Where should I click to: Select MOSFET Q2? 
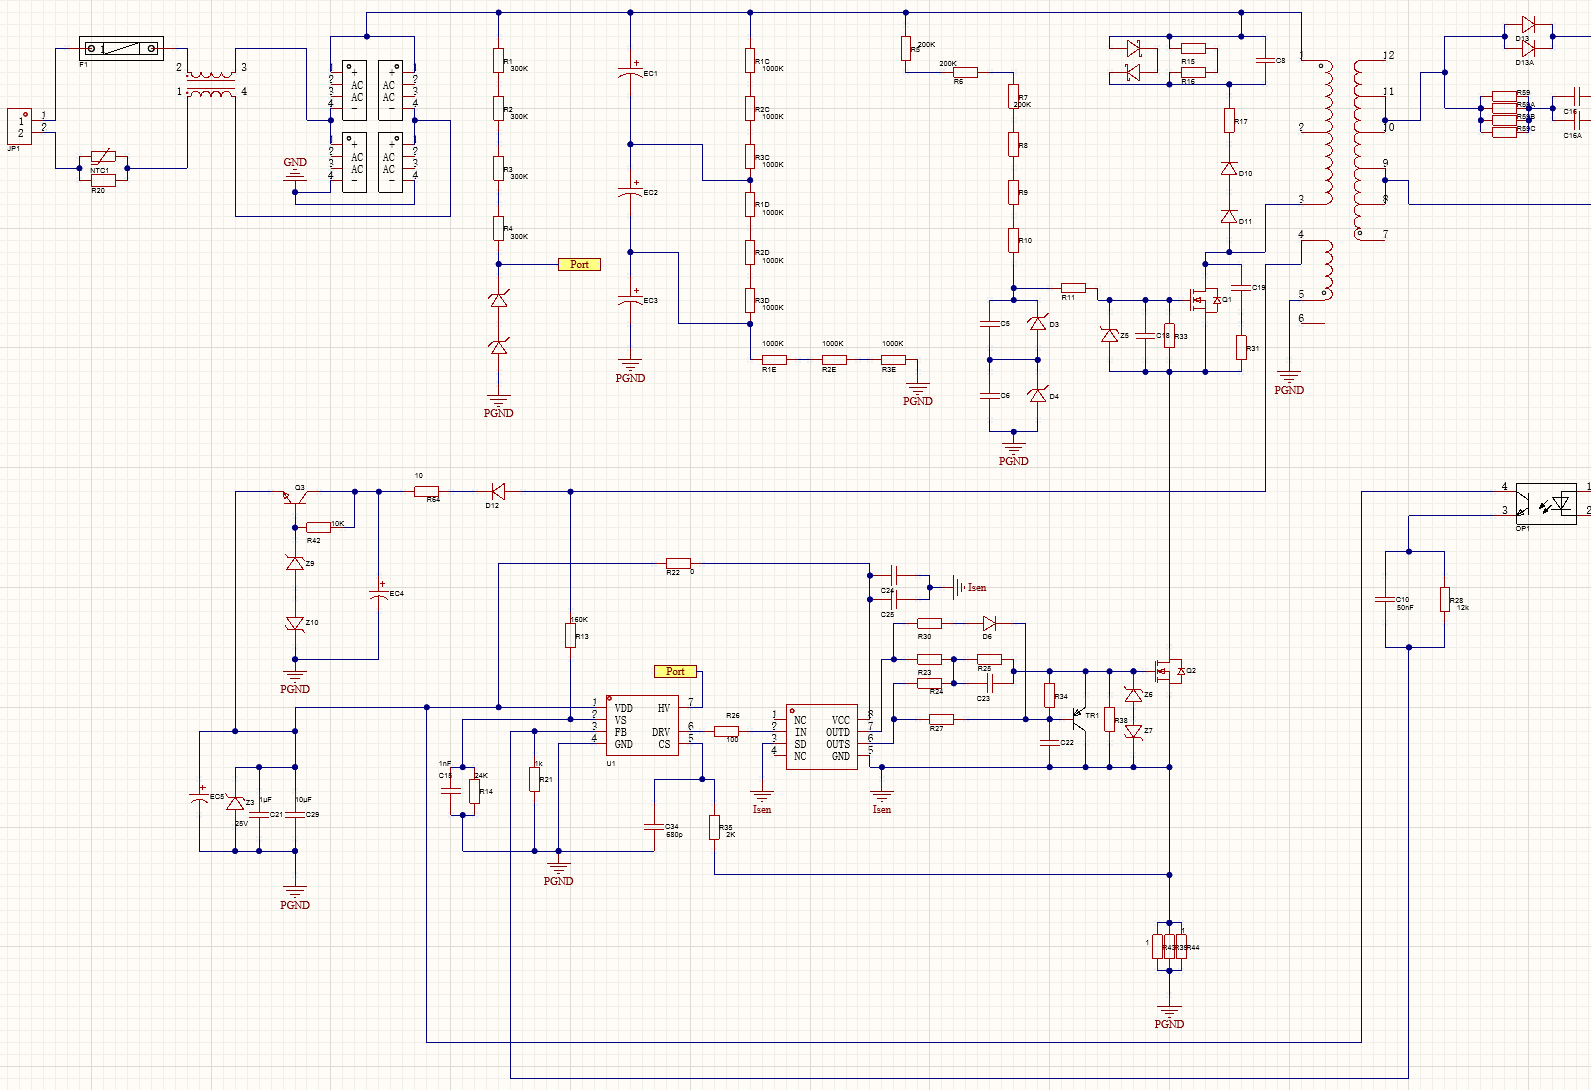click(1169, 671)
